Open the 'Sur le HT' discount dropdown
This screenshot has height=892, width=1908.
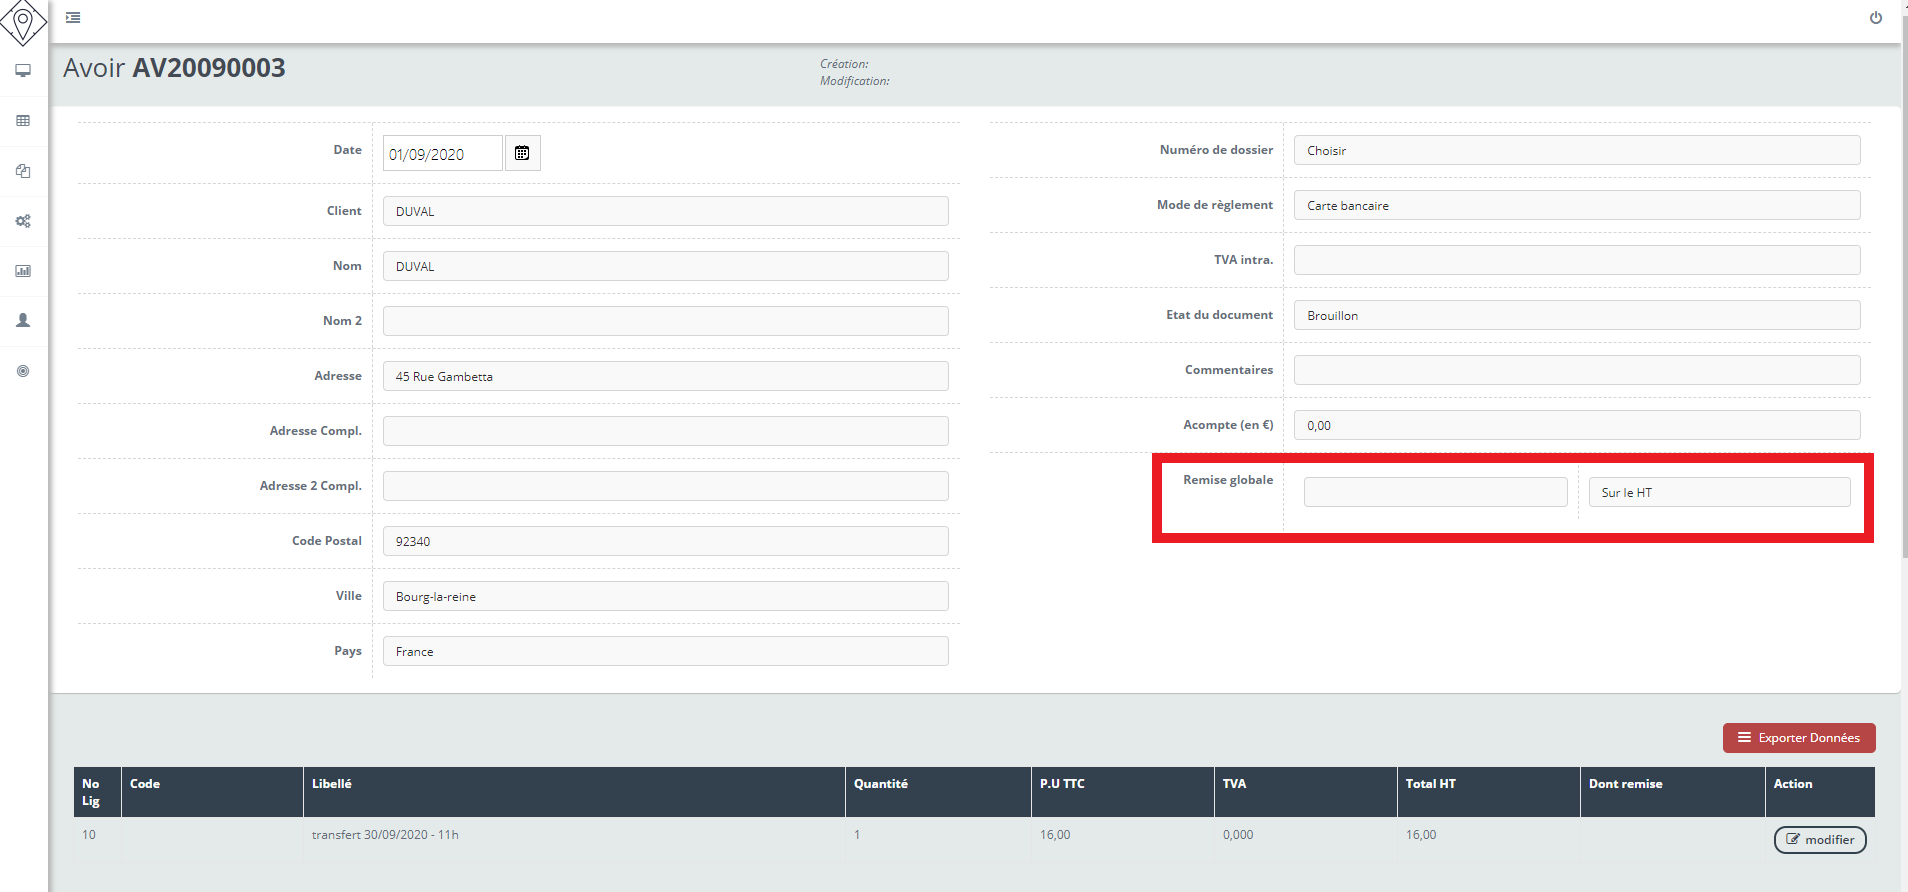coord(1719,492)
